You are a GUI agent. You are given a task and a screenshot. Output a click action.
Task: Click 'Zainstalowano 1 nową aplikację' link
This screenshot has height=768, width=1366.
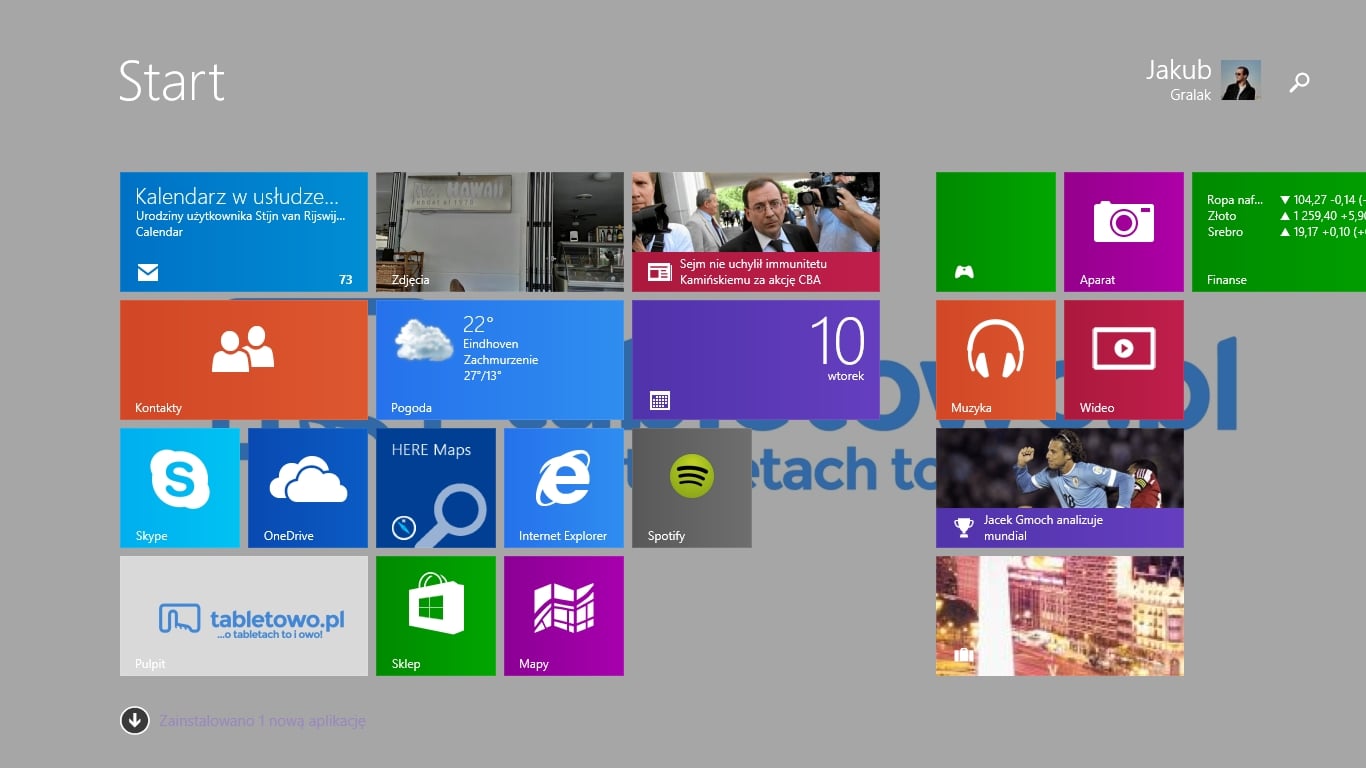(263, 720)
